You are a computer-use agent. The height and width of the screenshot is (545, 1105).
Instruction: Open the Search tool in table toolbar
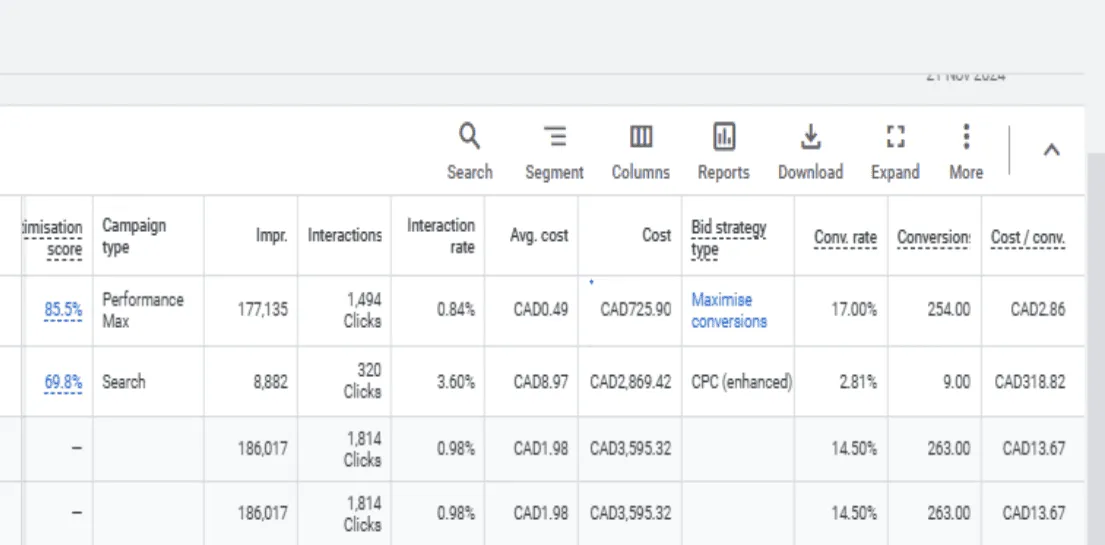(469, 152)
